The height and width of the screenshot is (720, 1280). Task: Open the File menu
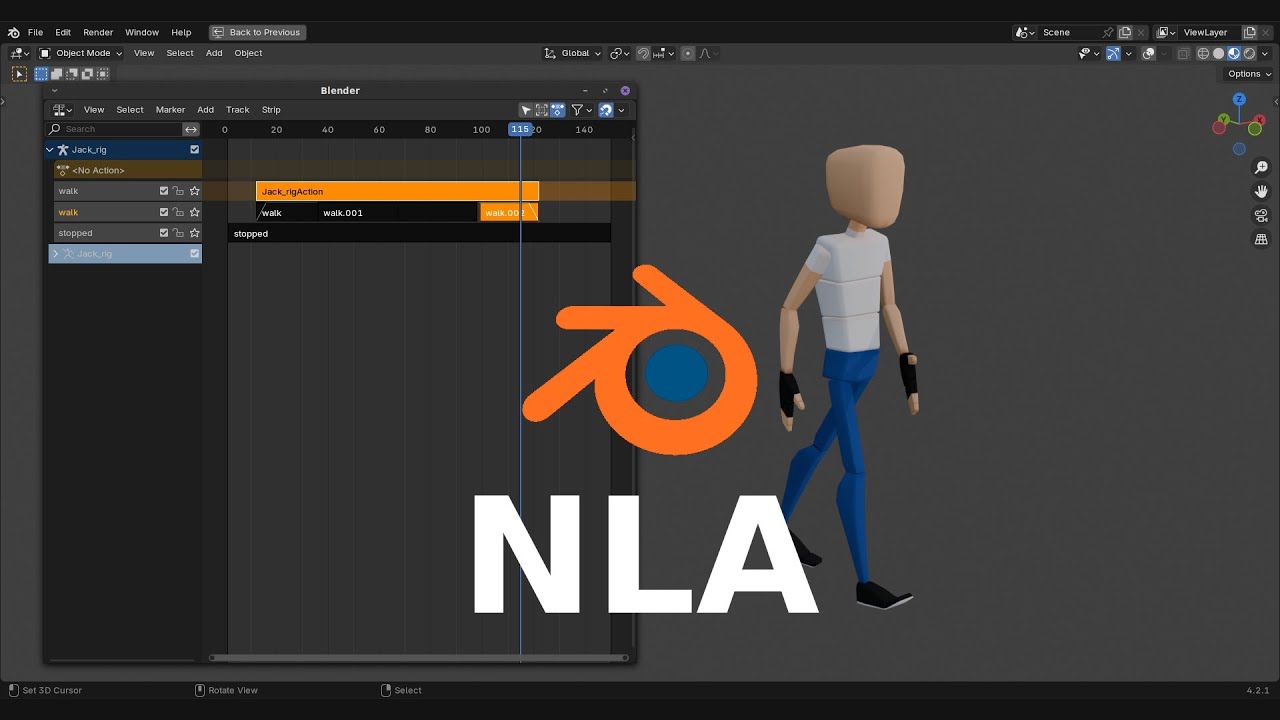tap(35, 32)
